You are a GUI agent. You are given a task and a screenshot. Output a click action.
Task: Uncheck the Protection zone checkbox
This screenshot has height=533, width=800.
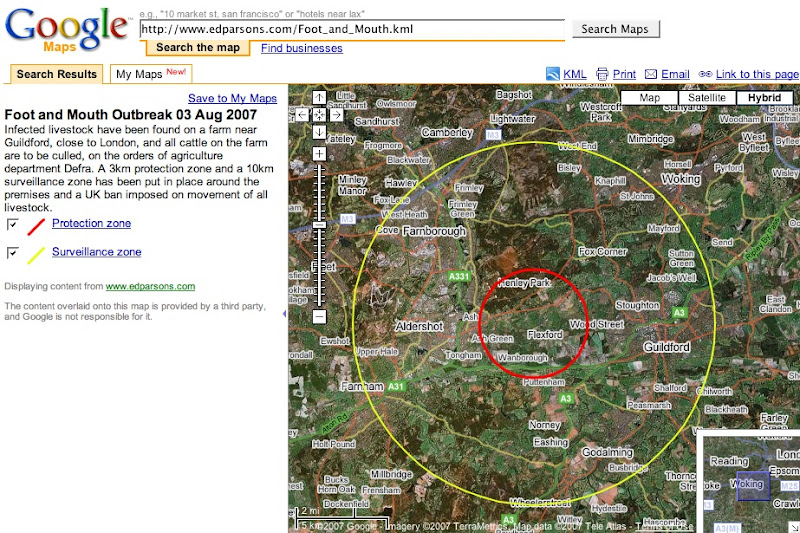pyautogui.click(x=13, y=224)
